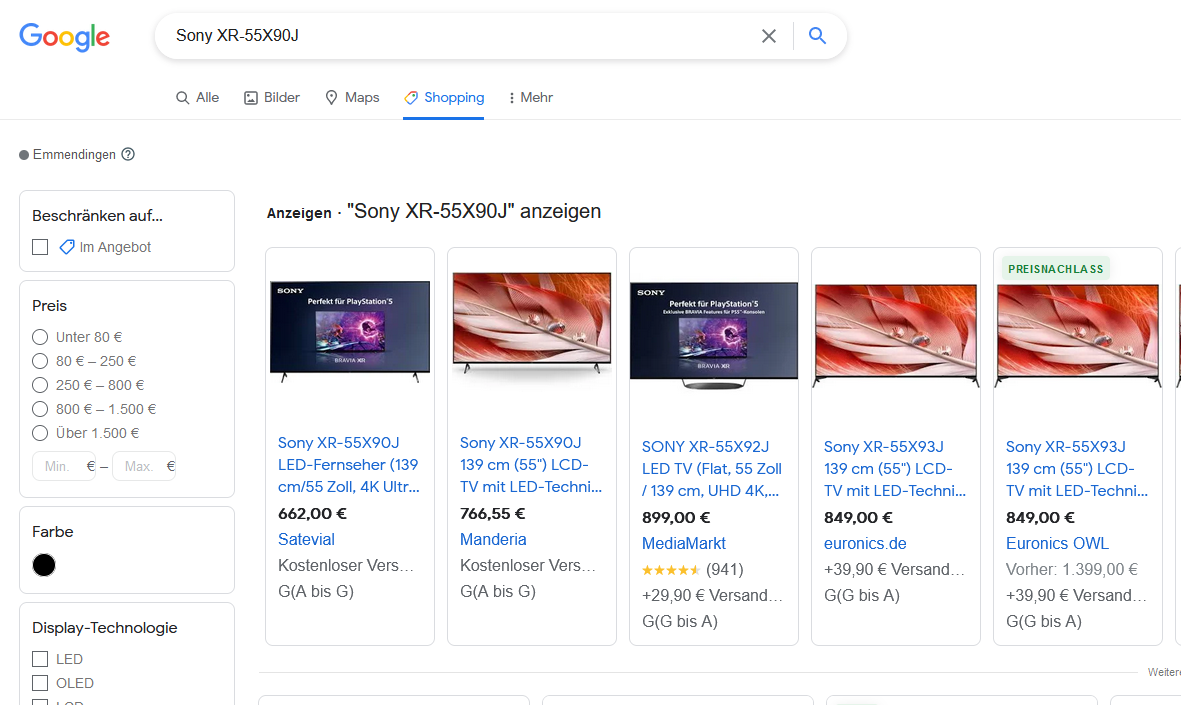The width and height of the screenshot is (1181, 705).
Task: Visit the Euronics OWL shop link
Action: [x=1057, y=543]
